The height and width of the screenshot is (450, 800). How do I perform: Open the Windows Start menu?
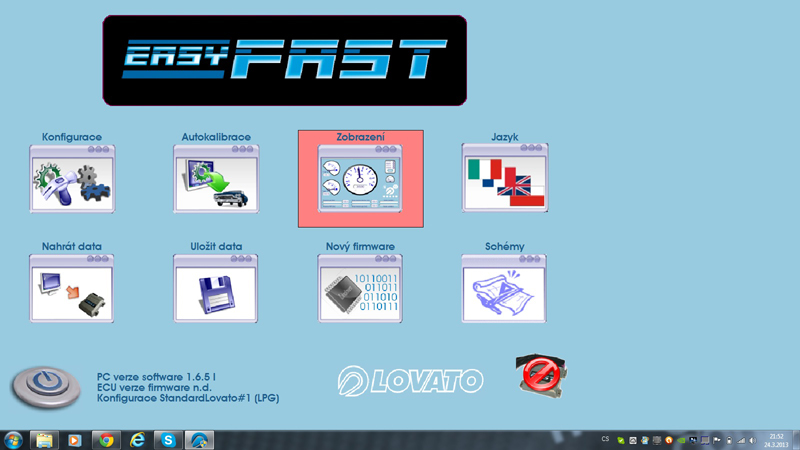pos(13,440)
